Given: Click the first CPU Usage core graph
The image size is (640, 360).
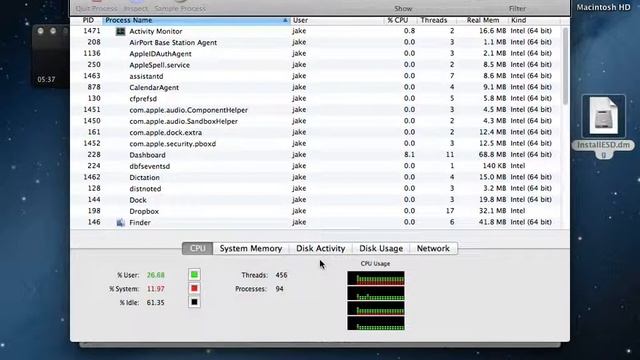Looking at the screenshot, I should tap(376, 278).
